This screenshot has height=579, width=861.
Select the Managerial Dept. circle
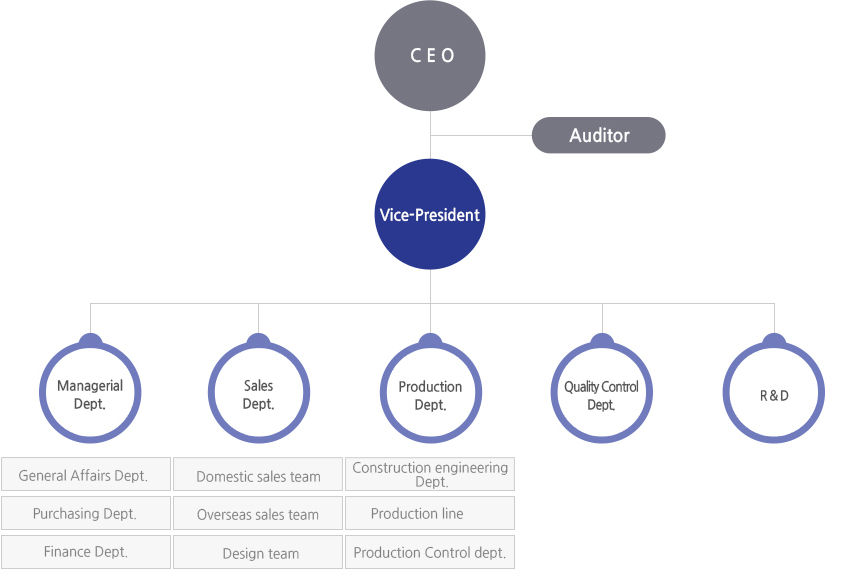click(x=90, y=392)
